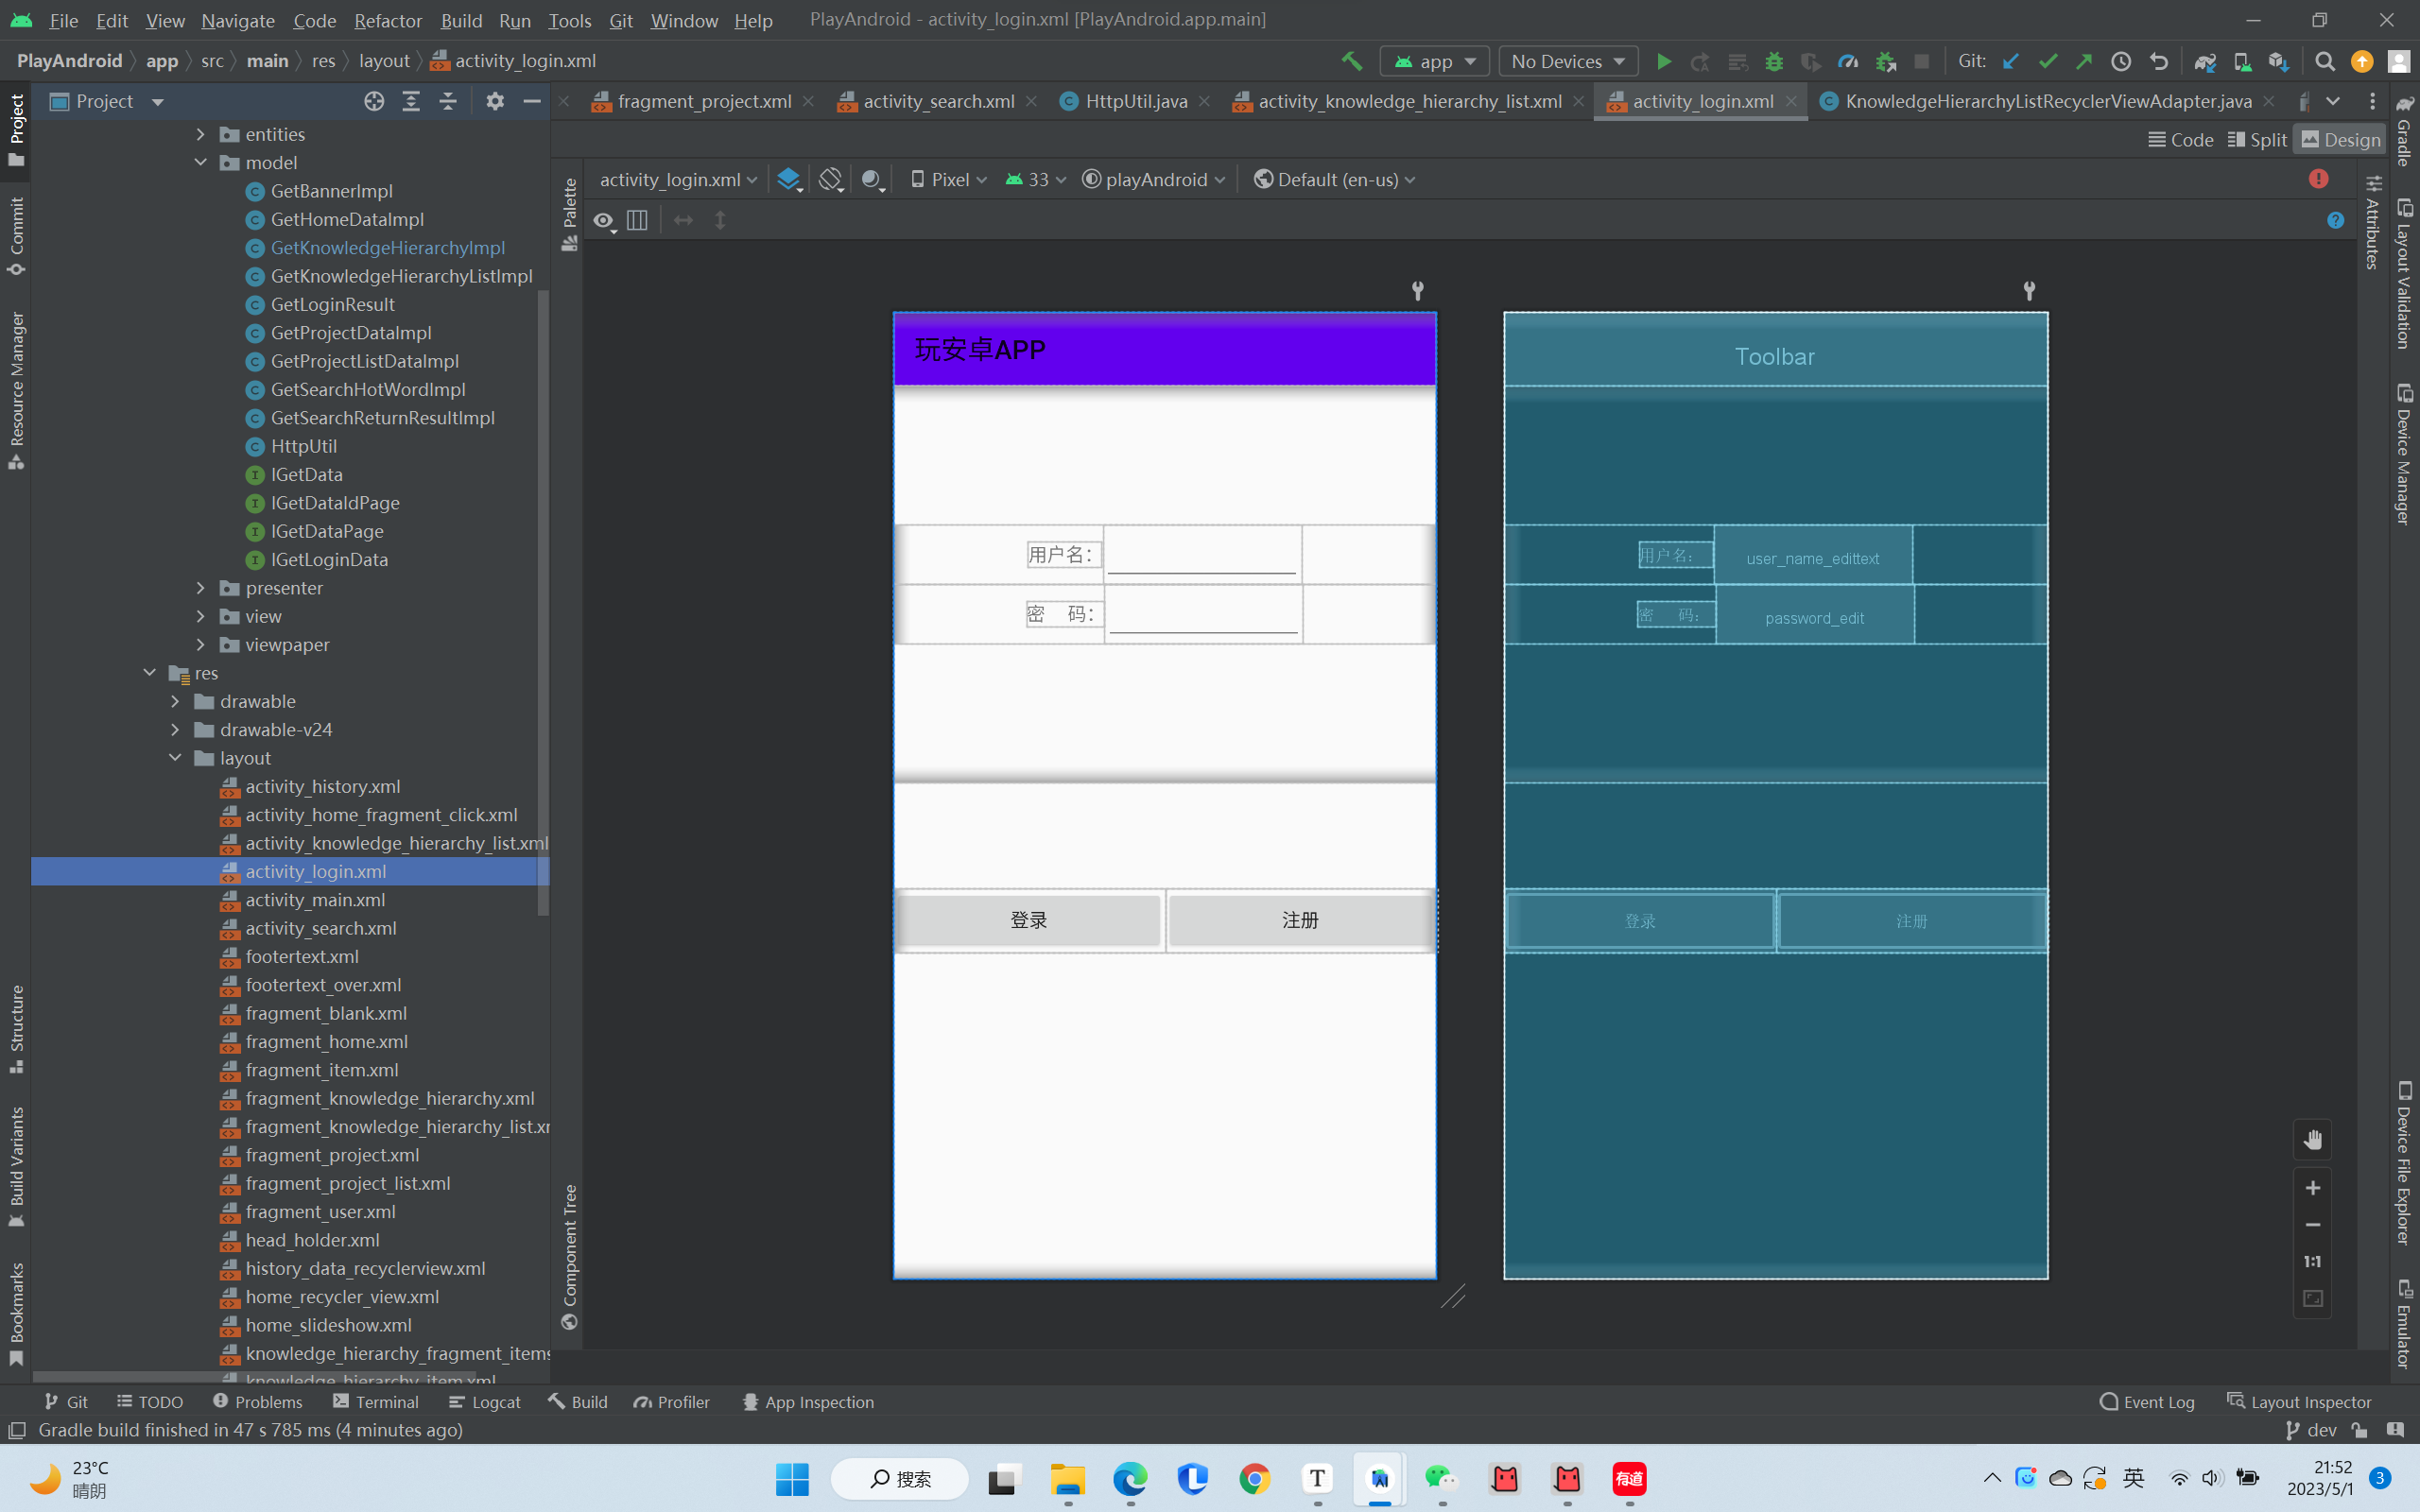Open orientation options with the rotate icon
Viewport: 2420px width, 1512px height.
[830, 179]
